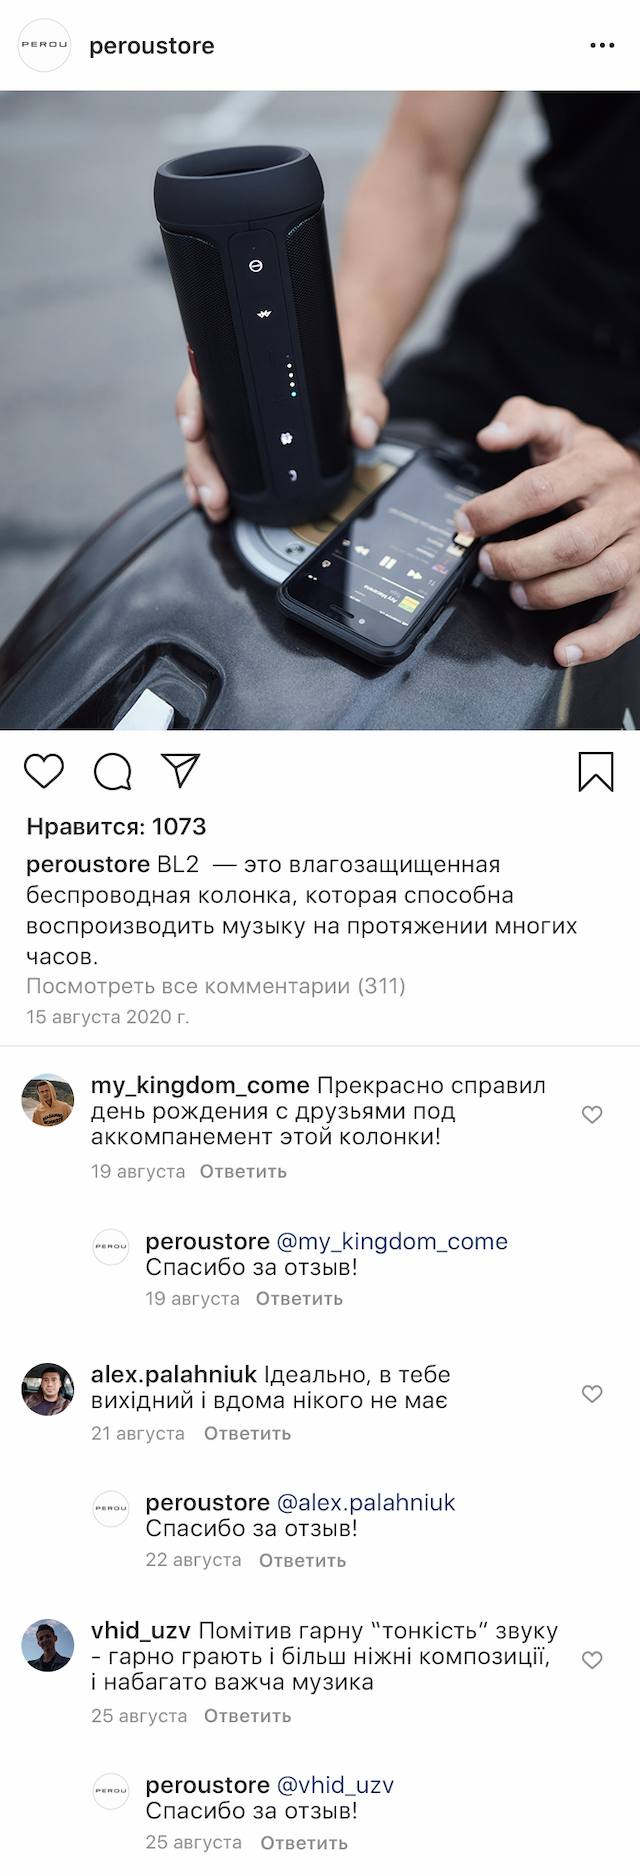Reply to my_kingdom_come's comment
The width and height of the screenshot is (640, 1875).
coord(243,1171)
